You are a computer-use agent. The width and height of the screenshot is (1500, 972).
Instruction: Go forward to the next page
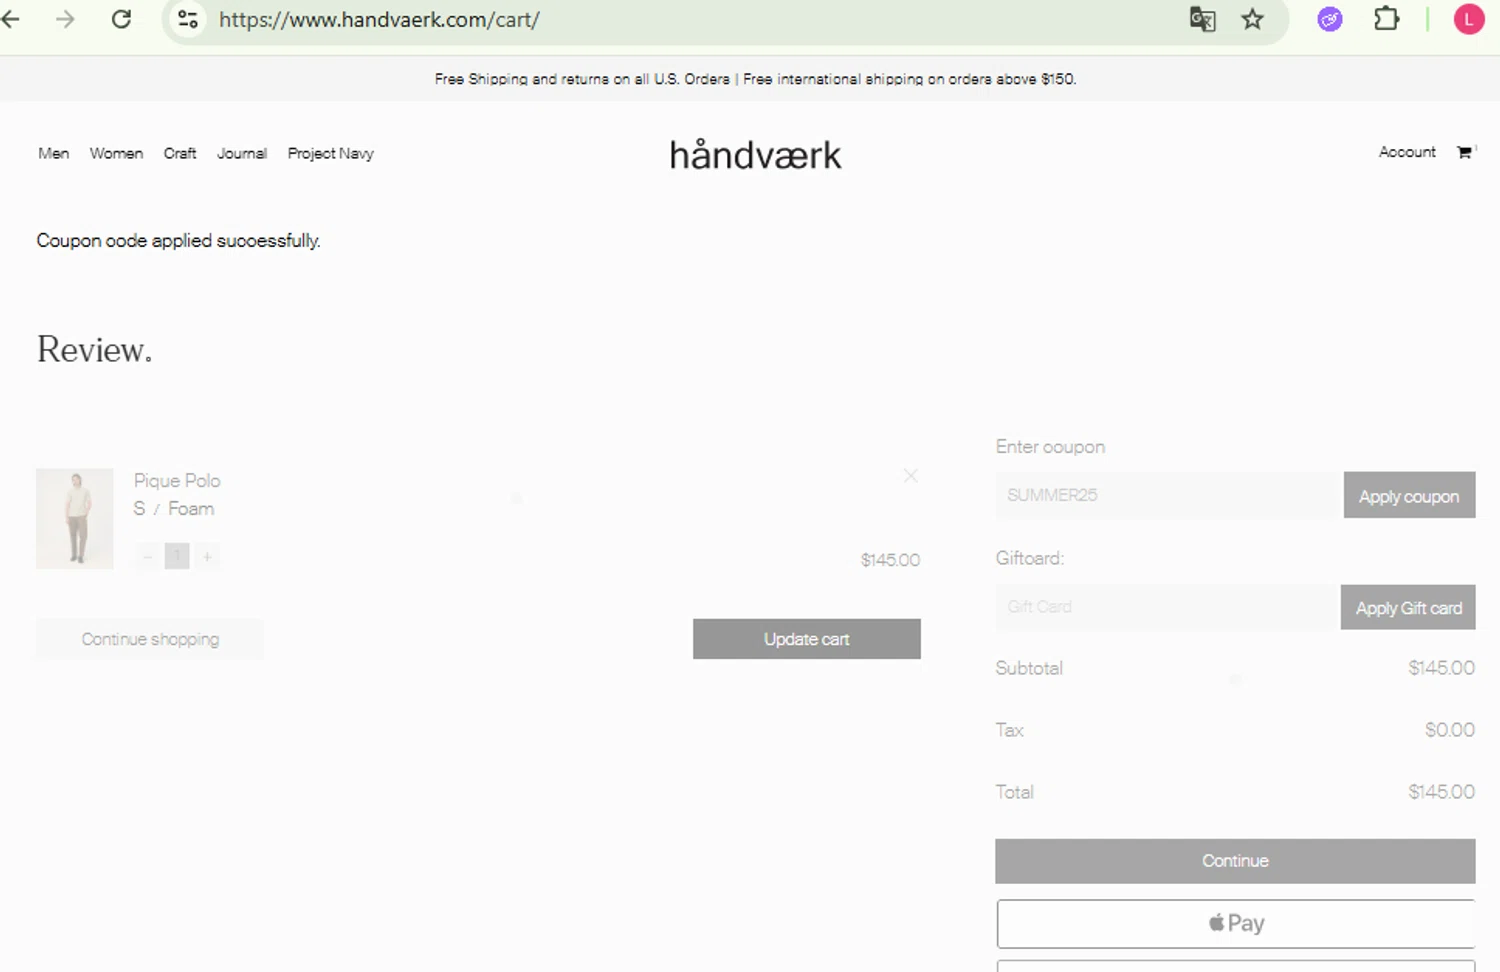[65, 19]
